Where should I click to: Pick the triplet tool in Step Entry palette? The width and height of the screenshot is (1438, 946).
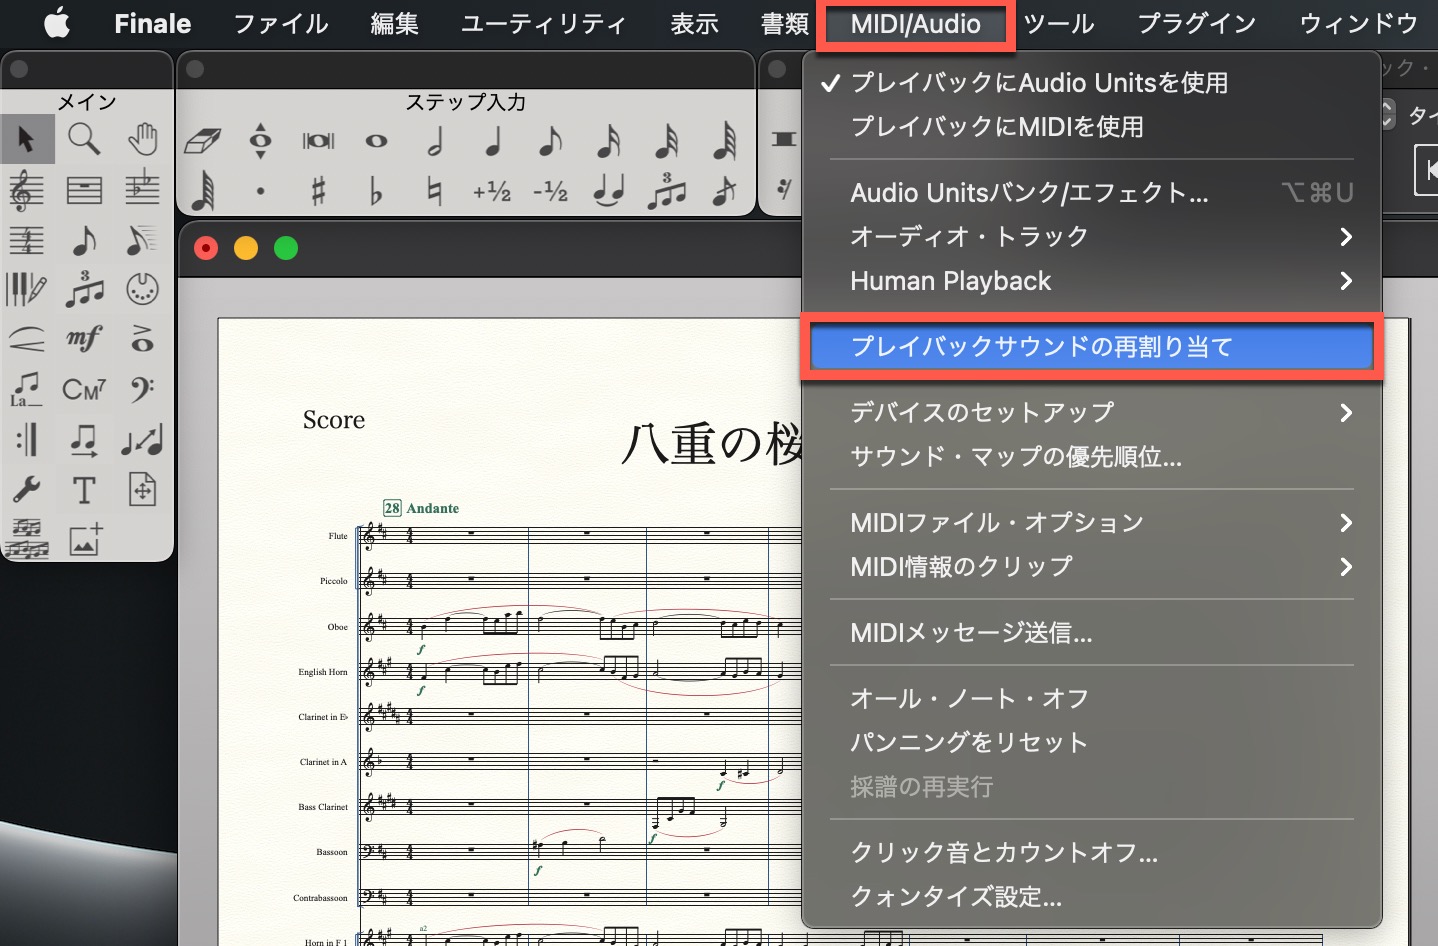click(x=666, y=190)
